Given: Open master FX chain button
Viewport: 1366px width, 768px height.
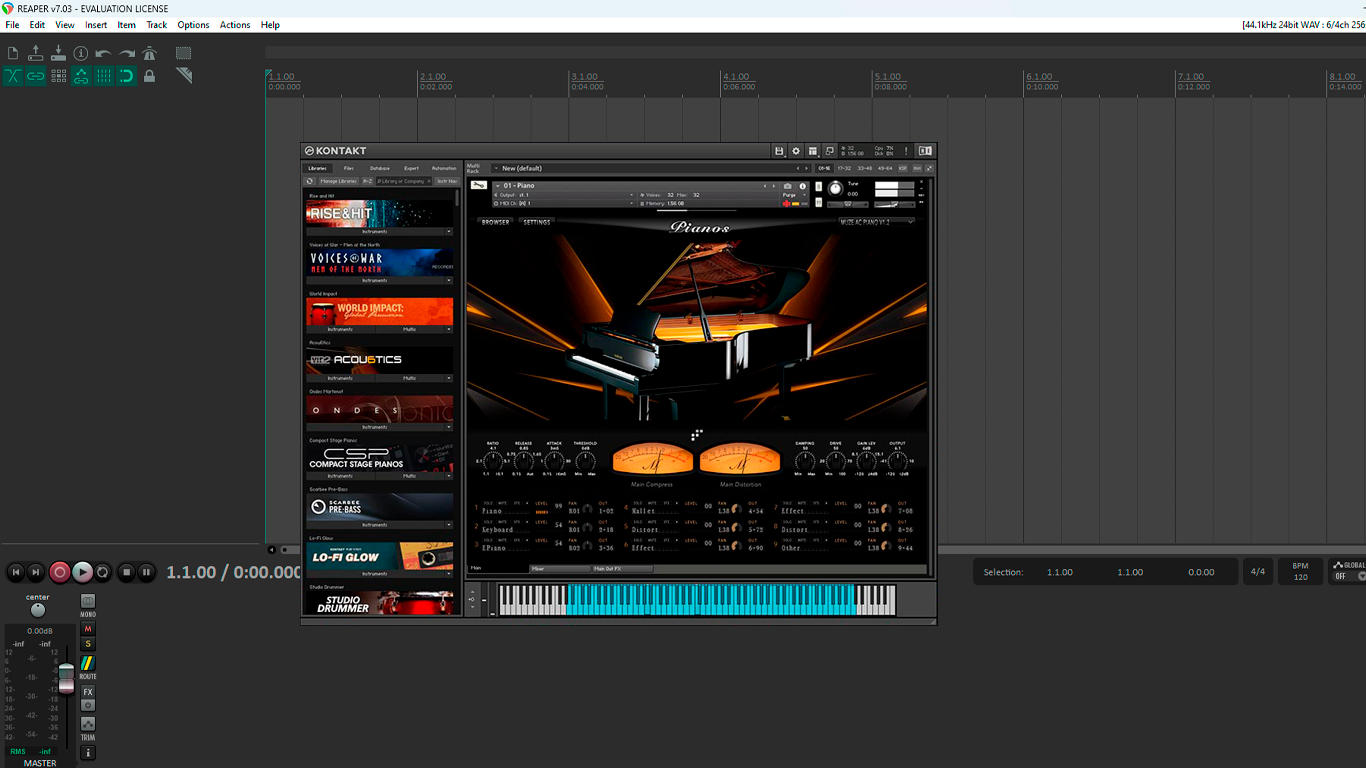Looking at the screenshot, I should pos(88,692).
